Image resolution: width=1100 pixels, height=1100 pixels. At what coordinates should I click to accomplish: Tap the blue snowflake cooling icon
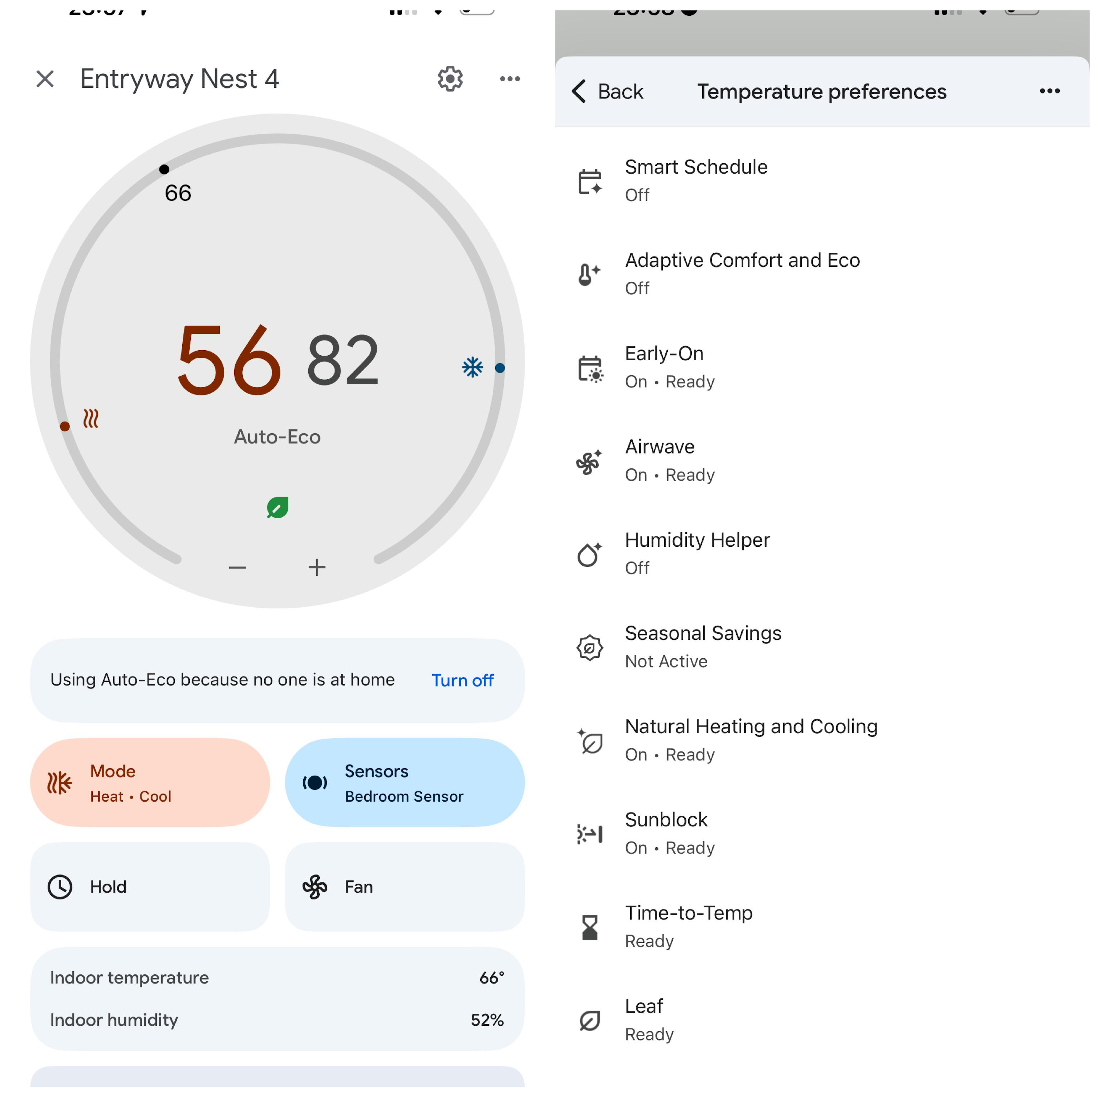(473, 367)
